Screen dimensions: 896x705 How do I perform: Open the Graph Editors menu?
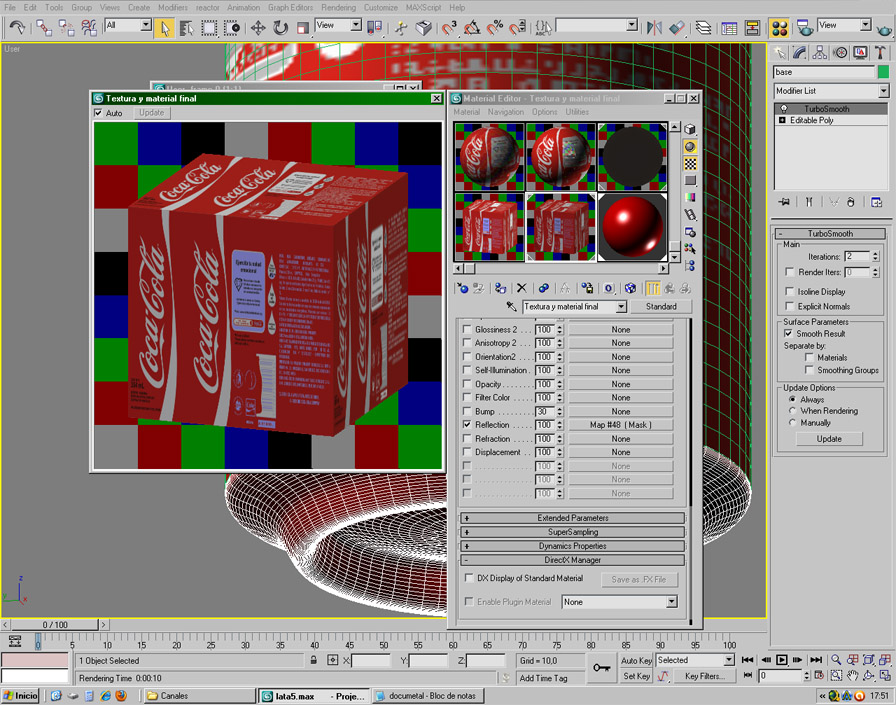click(x=290, y=7)
